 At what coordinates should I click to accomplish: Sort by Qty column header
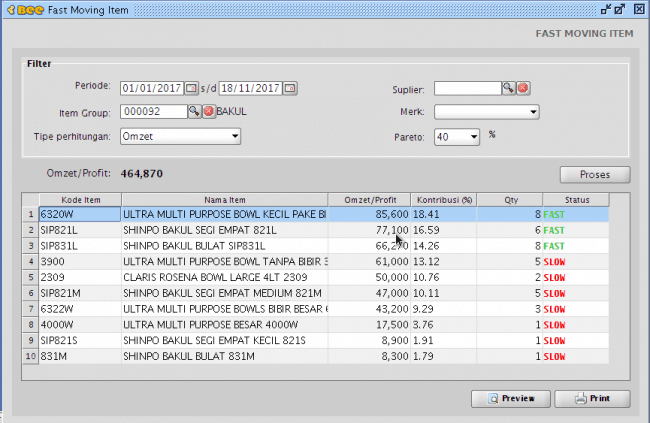click(x=510, y=200)
